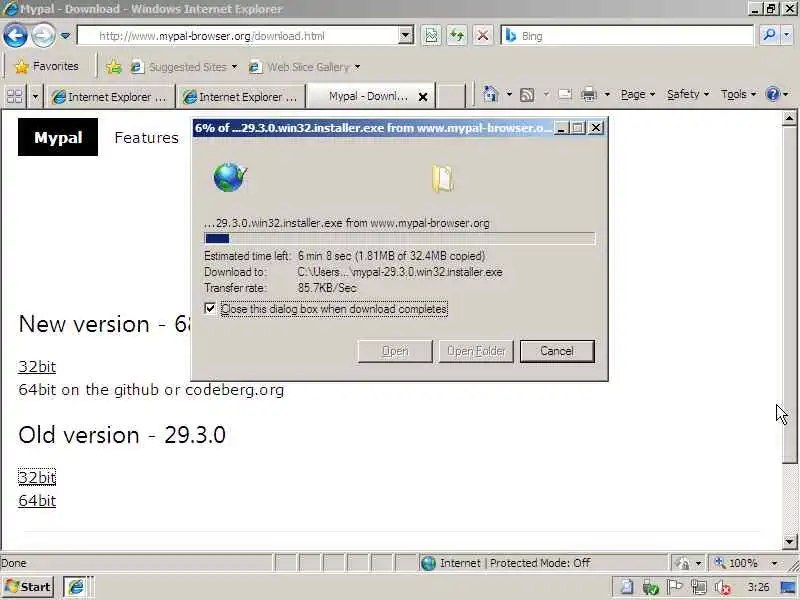Go back with the Back arrow button
This screenshot has height=600, width=800.
coord(15,36)
